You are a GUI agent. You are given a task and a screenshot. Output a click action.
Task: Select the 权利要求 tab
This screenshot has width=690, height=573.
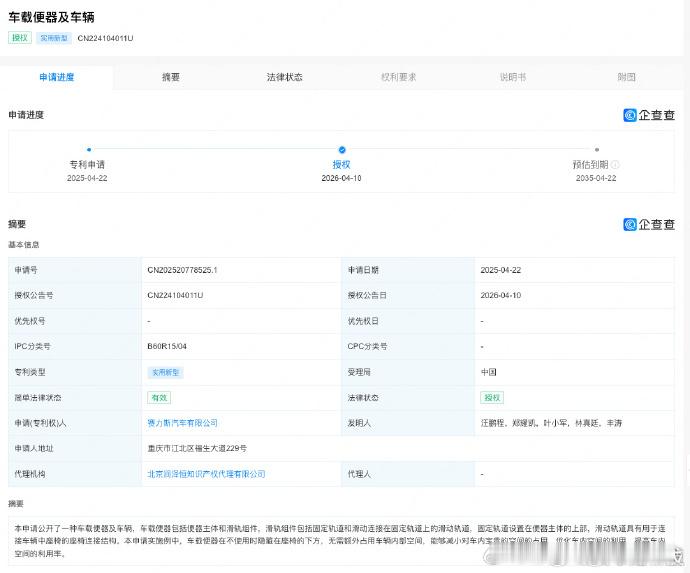tap(398, 77)
